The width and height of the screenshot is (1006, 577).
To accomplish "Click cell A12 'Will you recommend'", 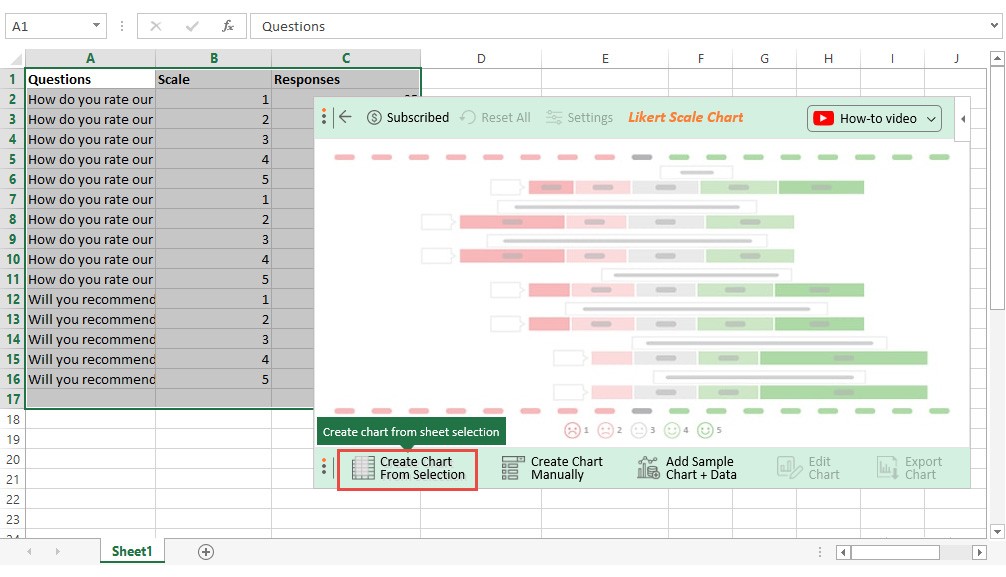I will (x=90, y=300).
